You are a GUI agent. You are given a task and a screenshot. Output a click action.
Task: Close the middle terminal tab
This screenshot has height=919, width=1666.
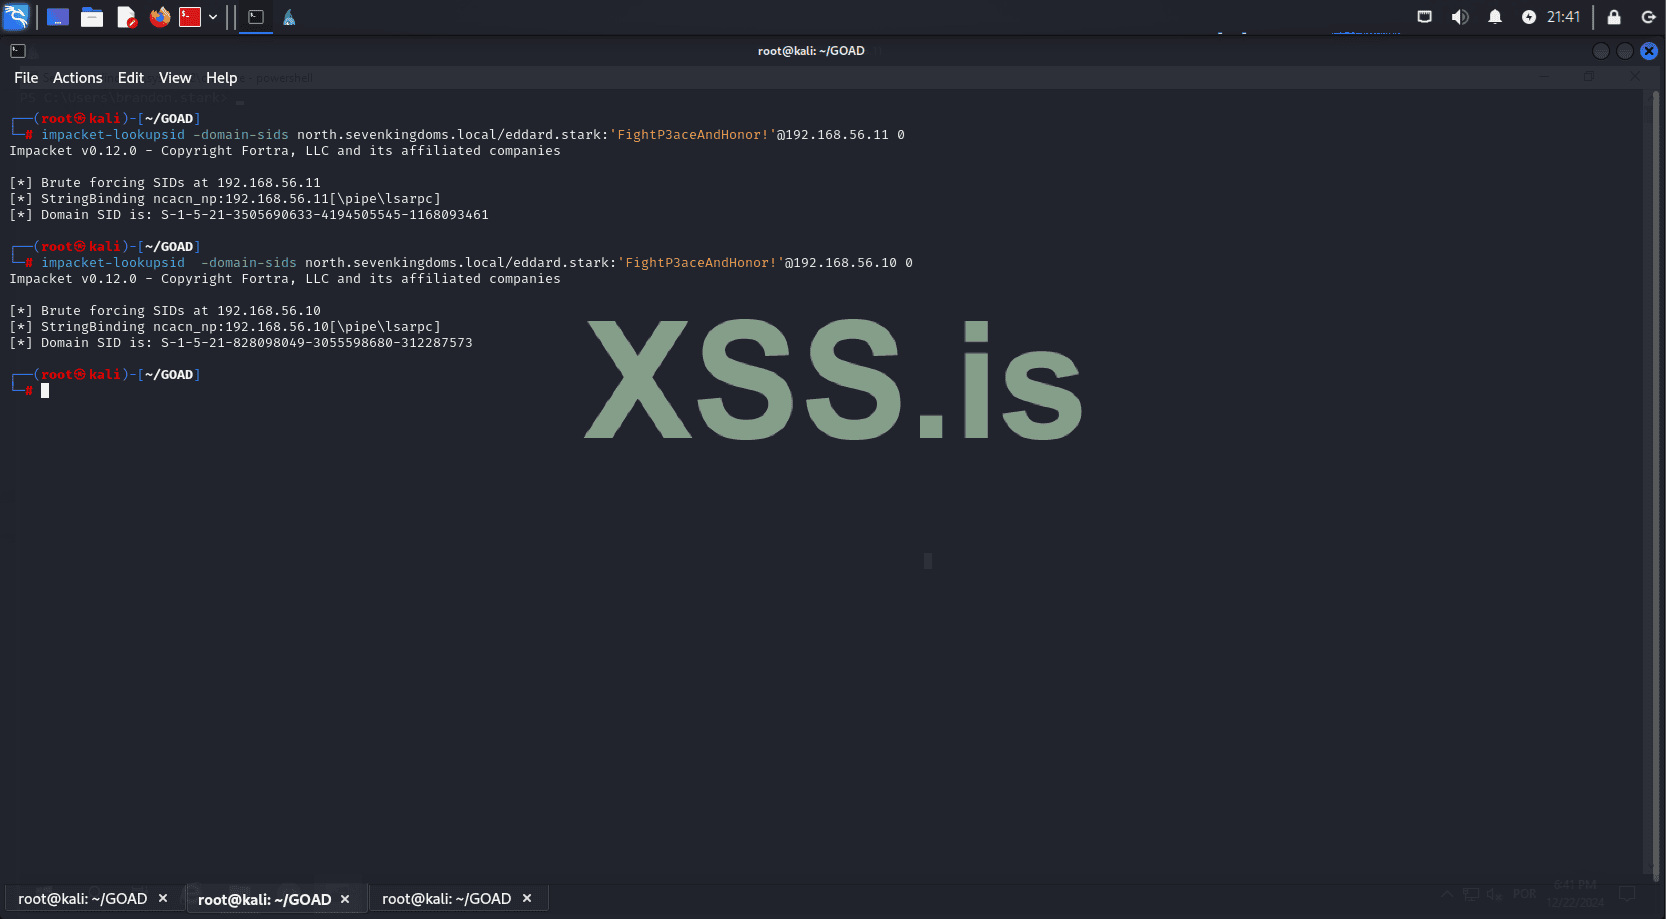pyautogui.click(x=345, y=899)
